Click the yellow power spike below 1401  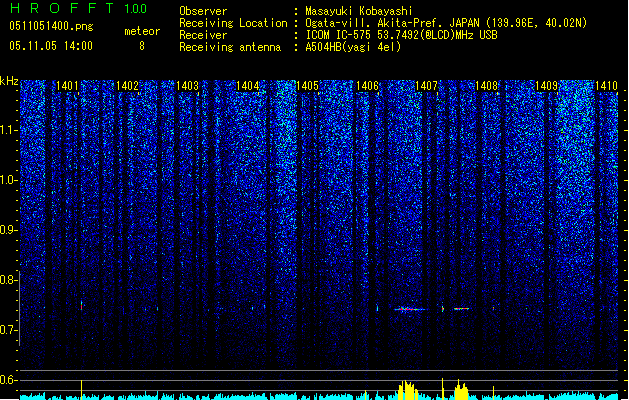[81, 390]
